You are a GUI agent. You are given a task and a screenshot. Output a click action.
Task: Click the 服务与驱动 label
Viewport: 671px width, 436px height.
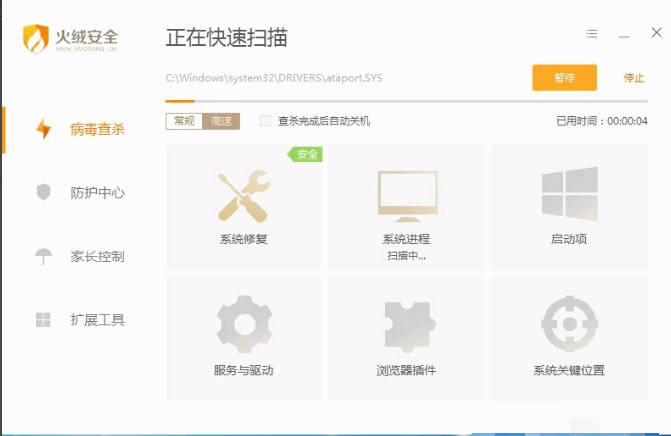pos(243,370)
